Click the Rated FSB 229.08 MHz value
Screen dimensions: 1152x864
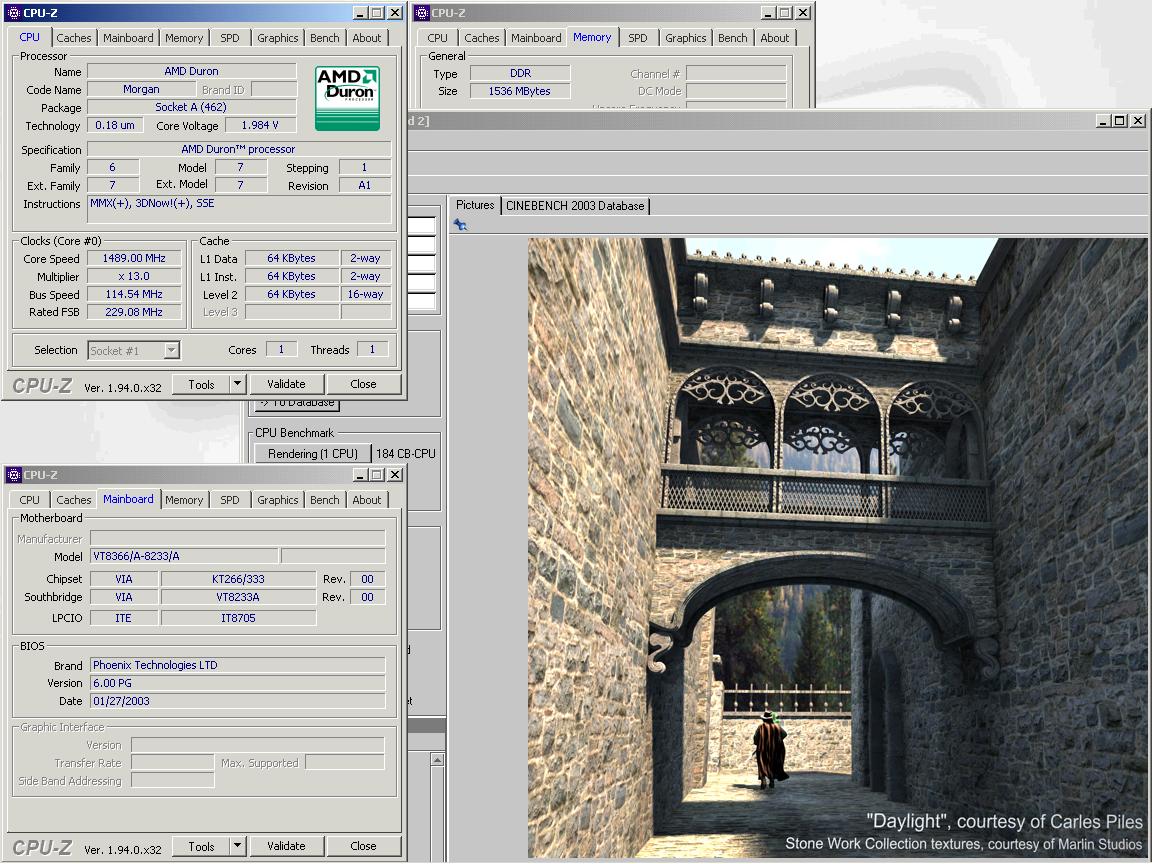pyautogui.click(x=134, y=312)
